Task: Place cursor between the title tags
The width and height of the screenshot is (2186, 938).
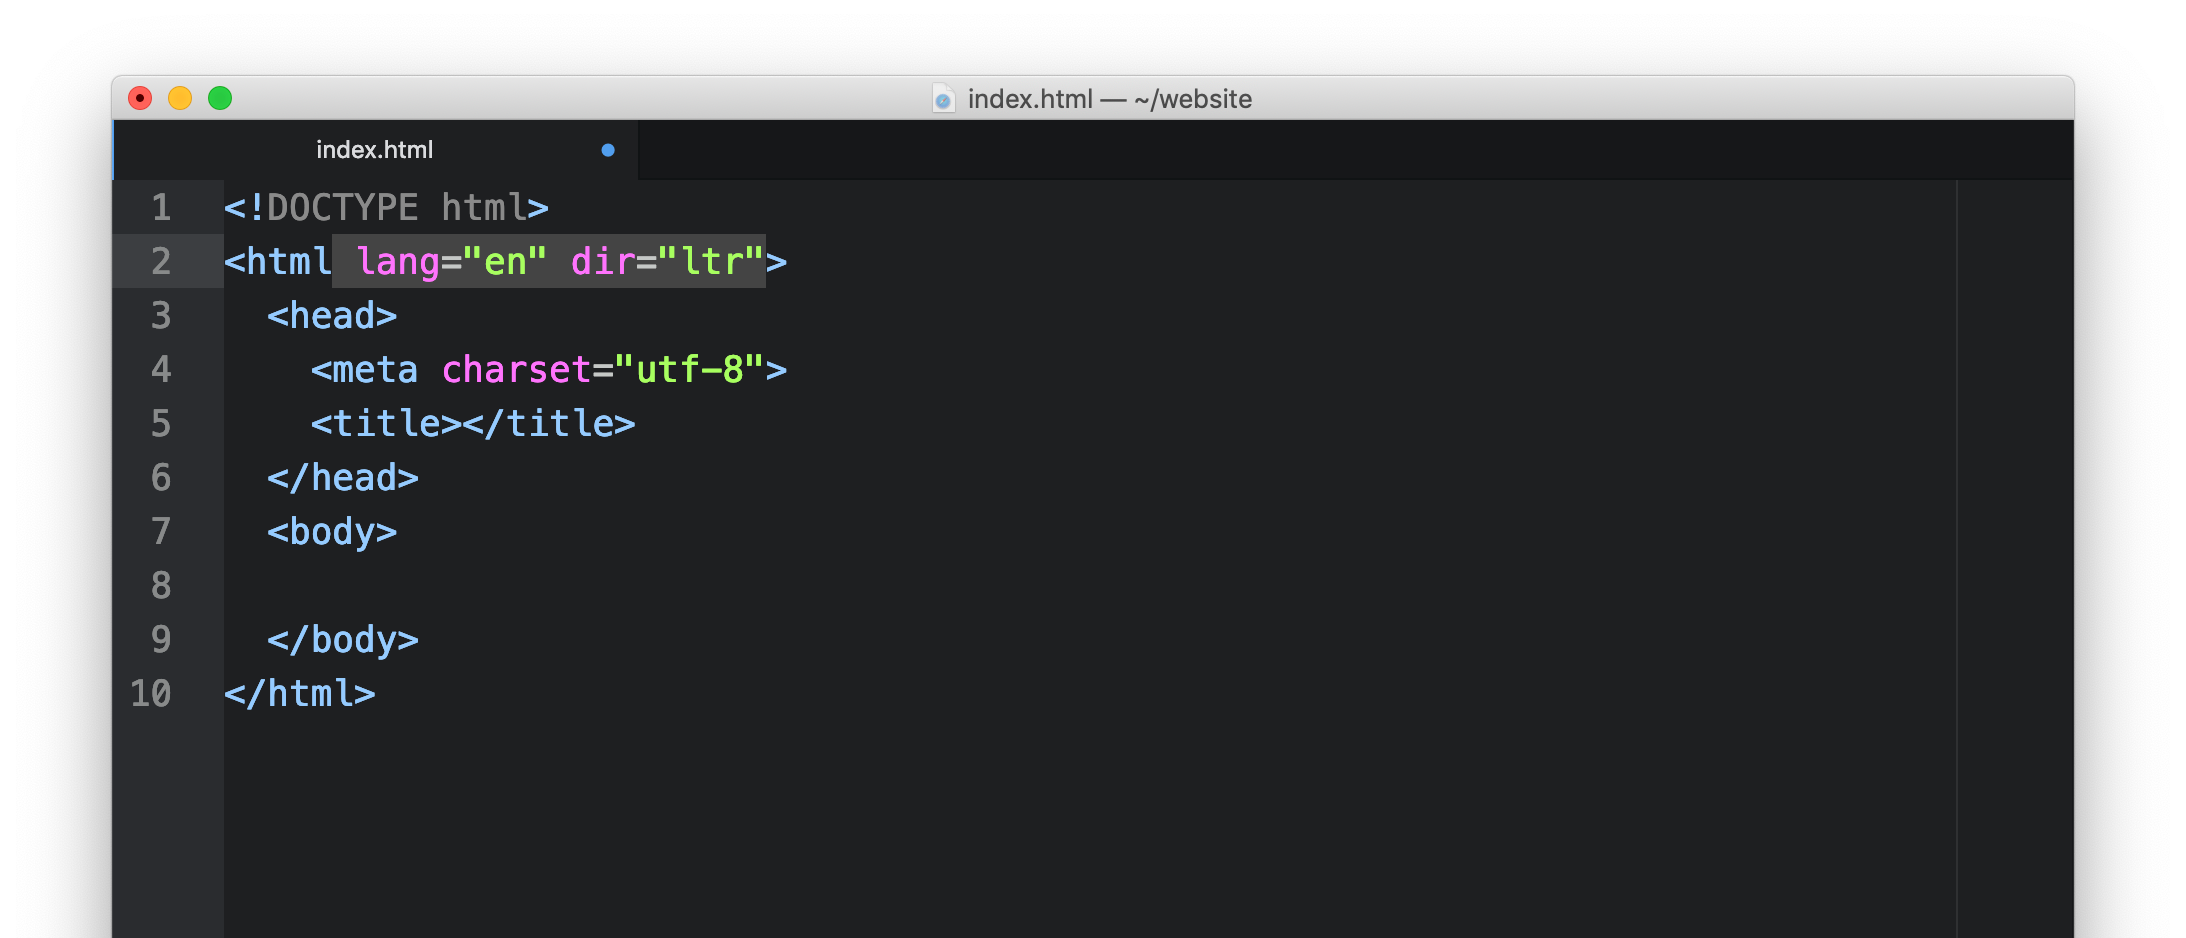Action: [x=462, y=424]
